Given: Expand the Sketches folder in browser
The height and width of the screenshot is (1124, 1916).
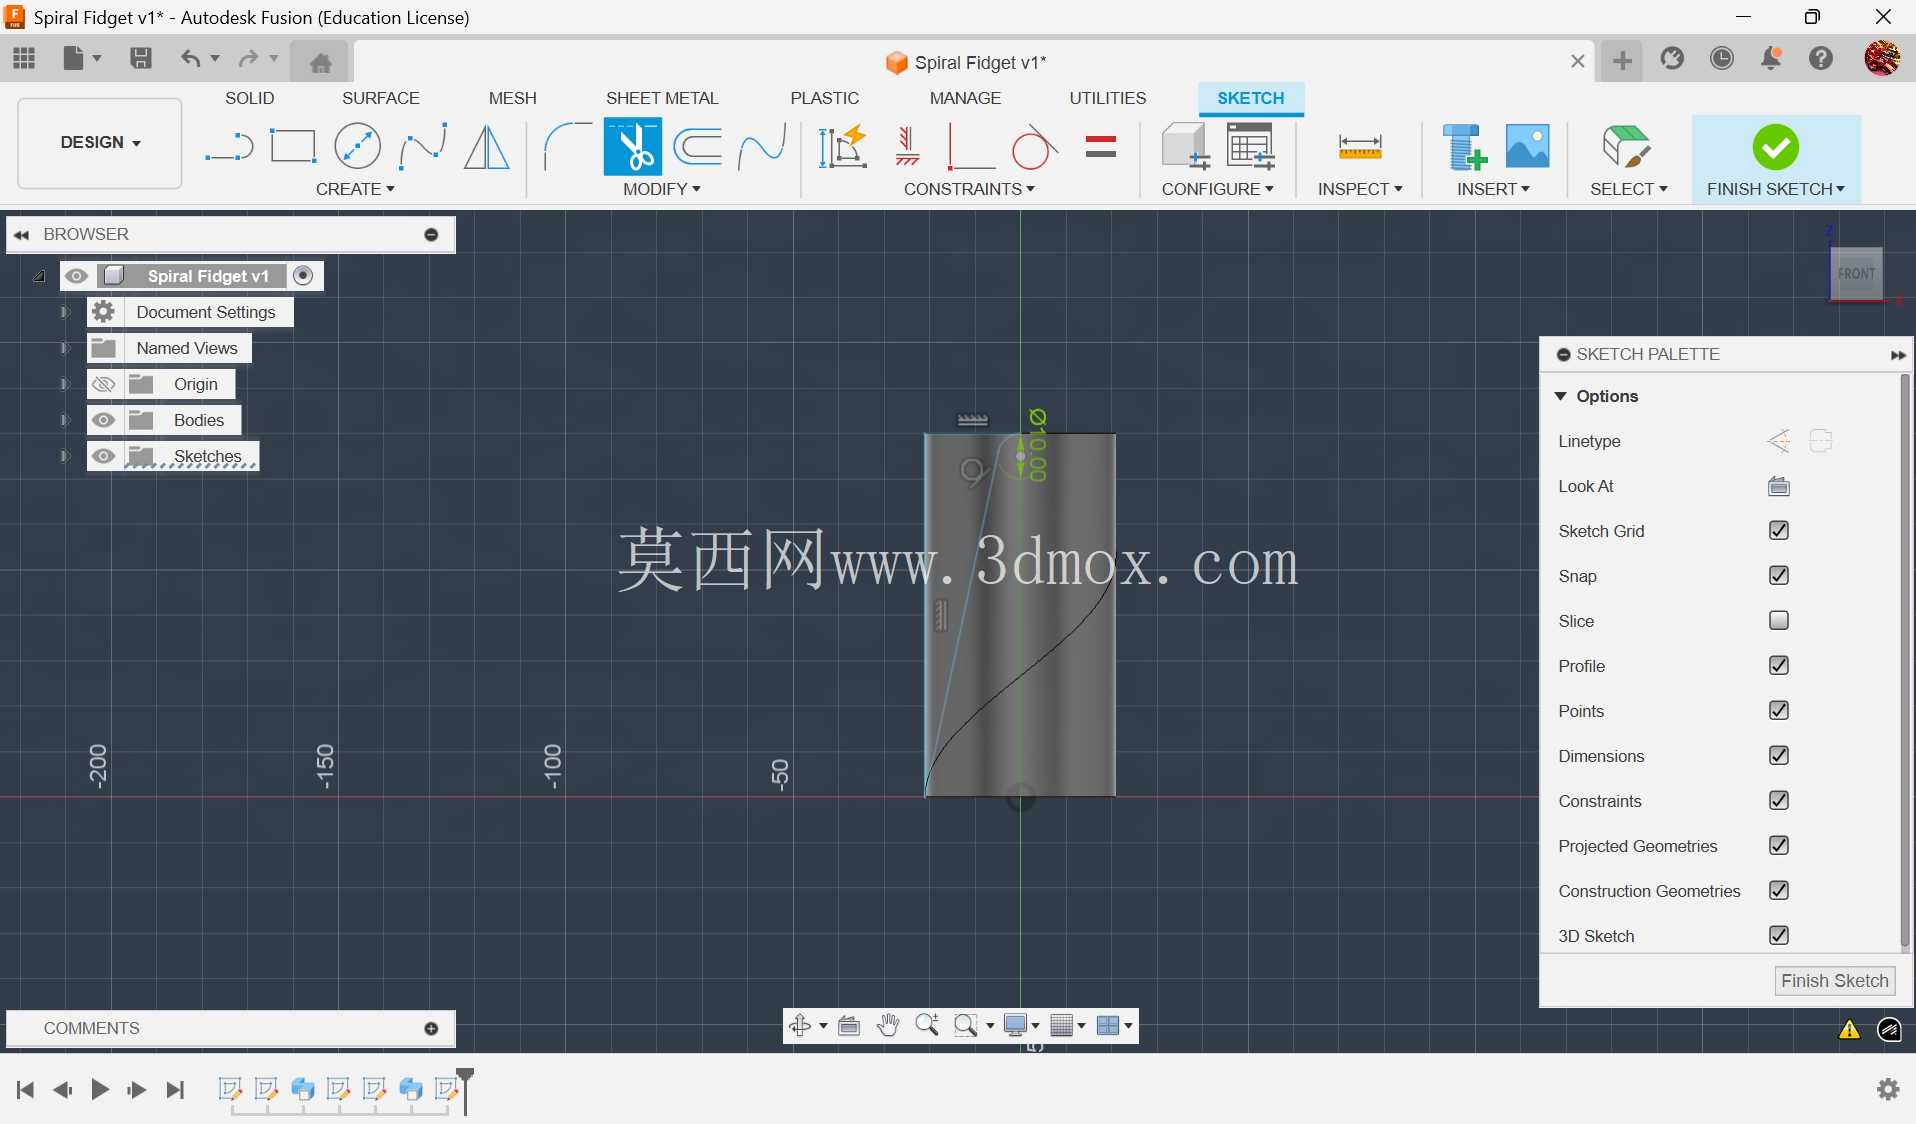Looking at the screenshot, I should click(x=64, y=456).
